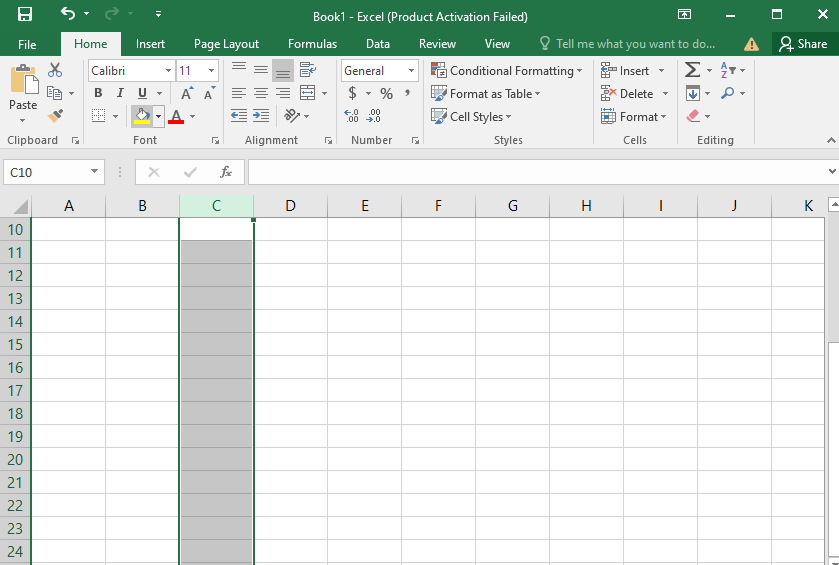Center text horizontally
The height and width of the screenshot is (565, 839).
(x=261, y=93)
